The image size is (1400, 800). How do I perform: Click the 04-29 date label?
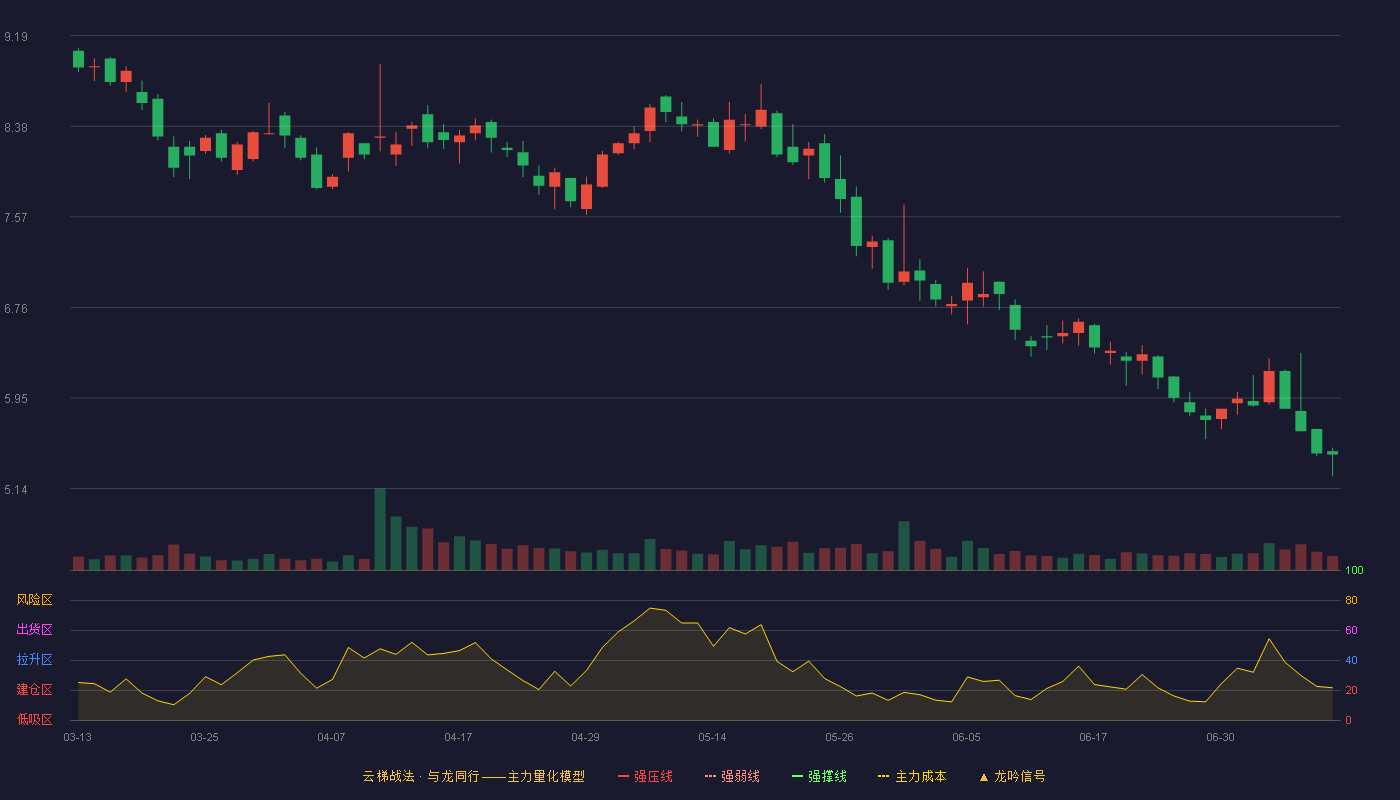pos(586,737)
